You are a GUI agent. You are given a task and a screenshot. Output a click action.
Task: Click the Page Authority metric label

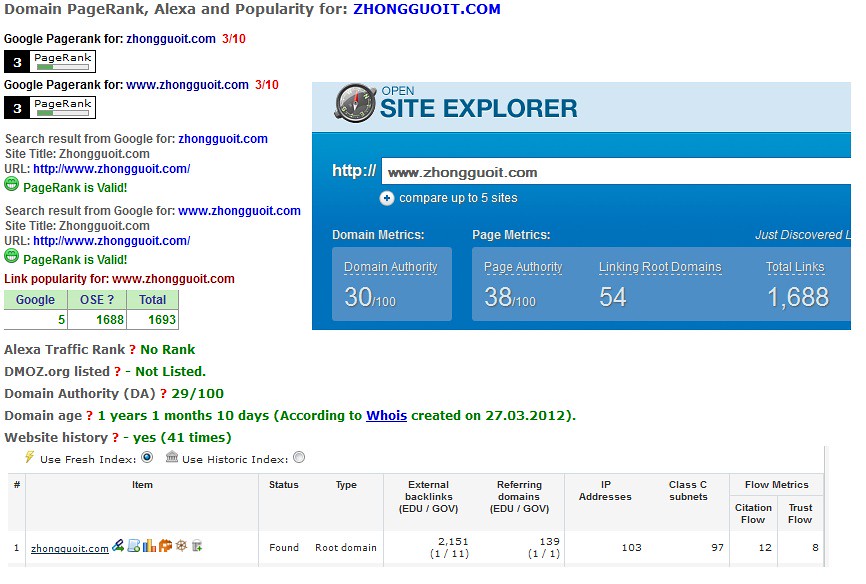coord(523,267)
